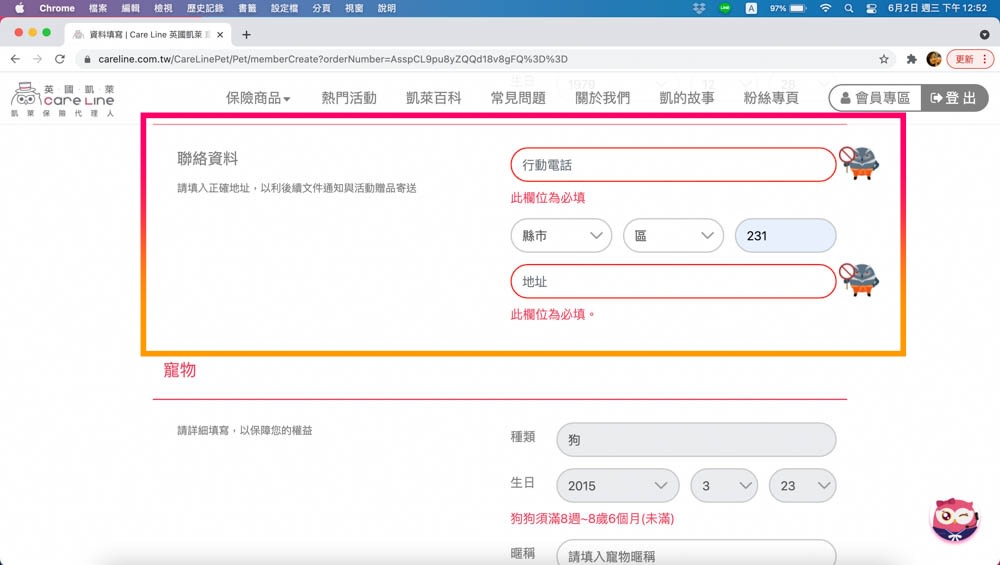Open 常見問題 navigation item
Viewport: 1000px width, 565px height.
pyautogui.click(x=518, y=98)
